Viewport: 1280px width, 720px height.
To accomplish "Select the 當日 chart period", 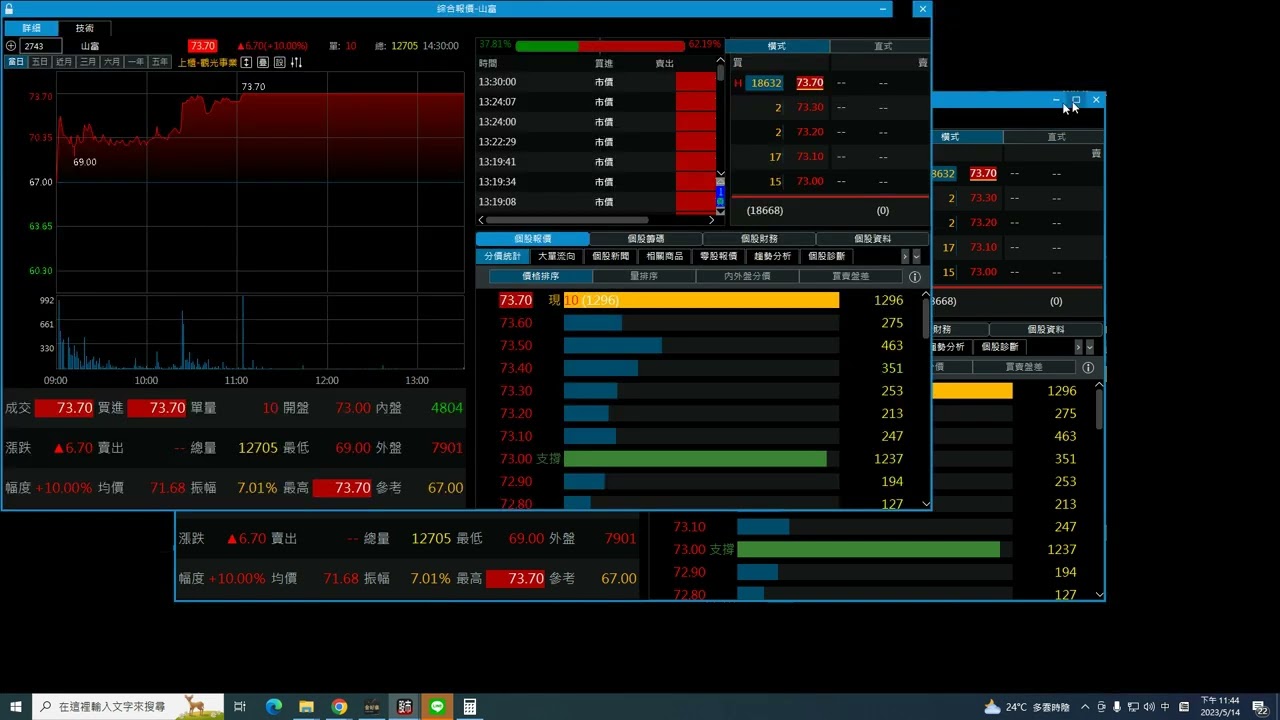I will pyautogui.click(x=16, y=62).
